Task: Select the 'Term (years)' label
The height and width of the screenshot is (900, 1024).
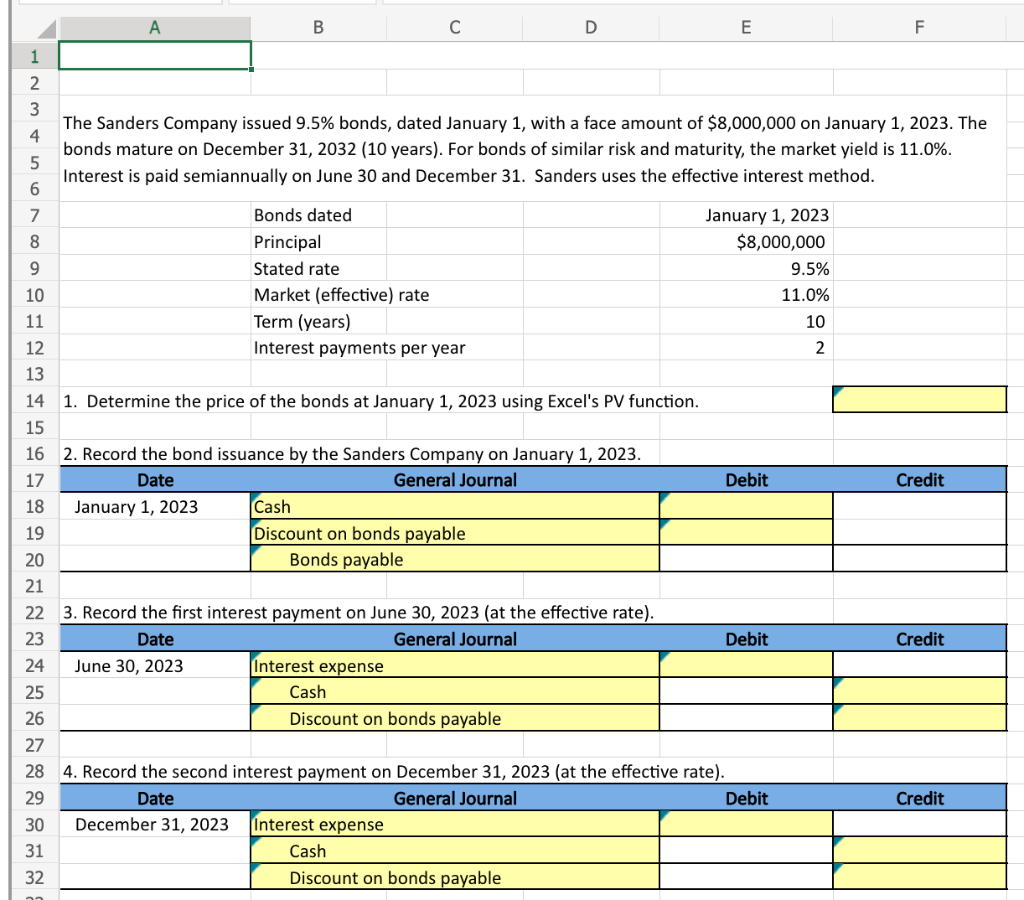Action: 302,321
